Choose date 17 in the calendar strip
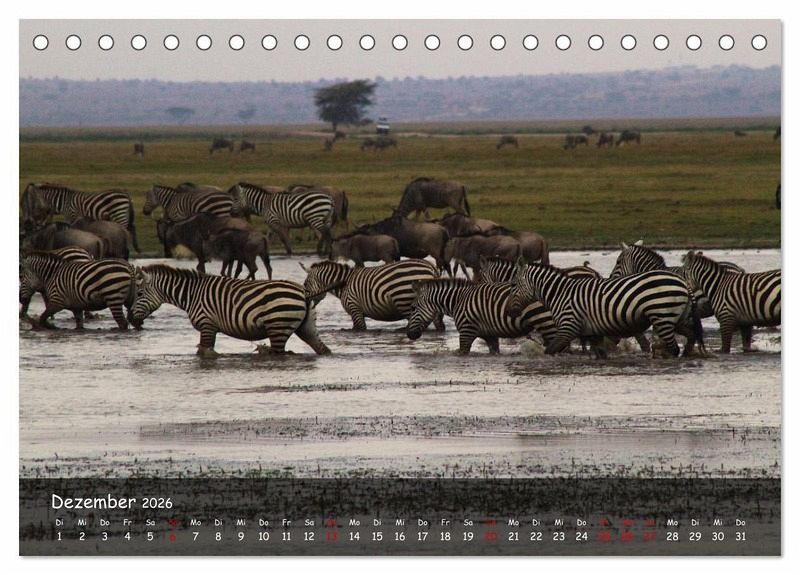This screenshot has height=575, width=800. click(x=422, y=536)
